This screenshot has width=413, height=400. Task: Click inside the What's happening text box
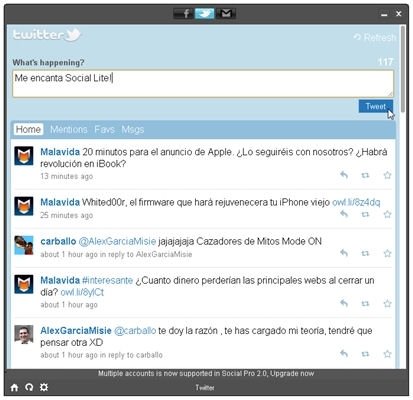point(203,83)
